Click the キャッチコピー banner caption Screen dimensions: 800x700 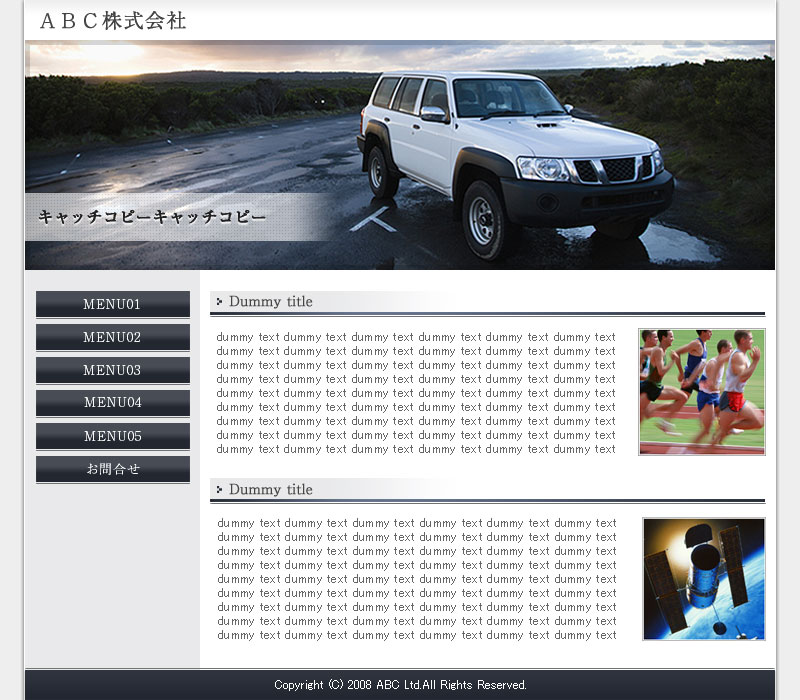click(x=152, y=217)
